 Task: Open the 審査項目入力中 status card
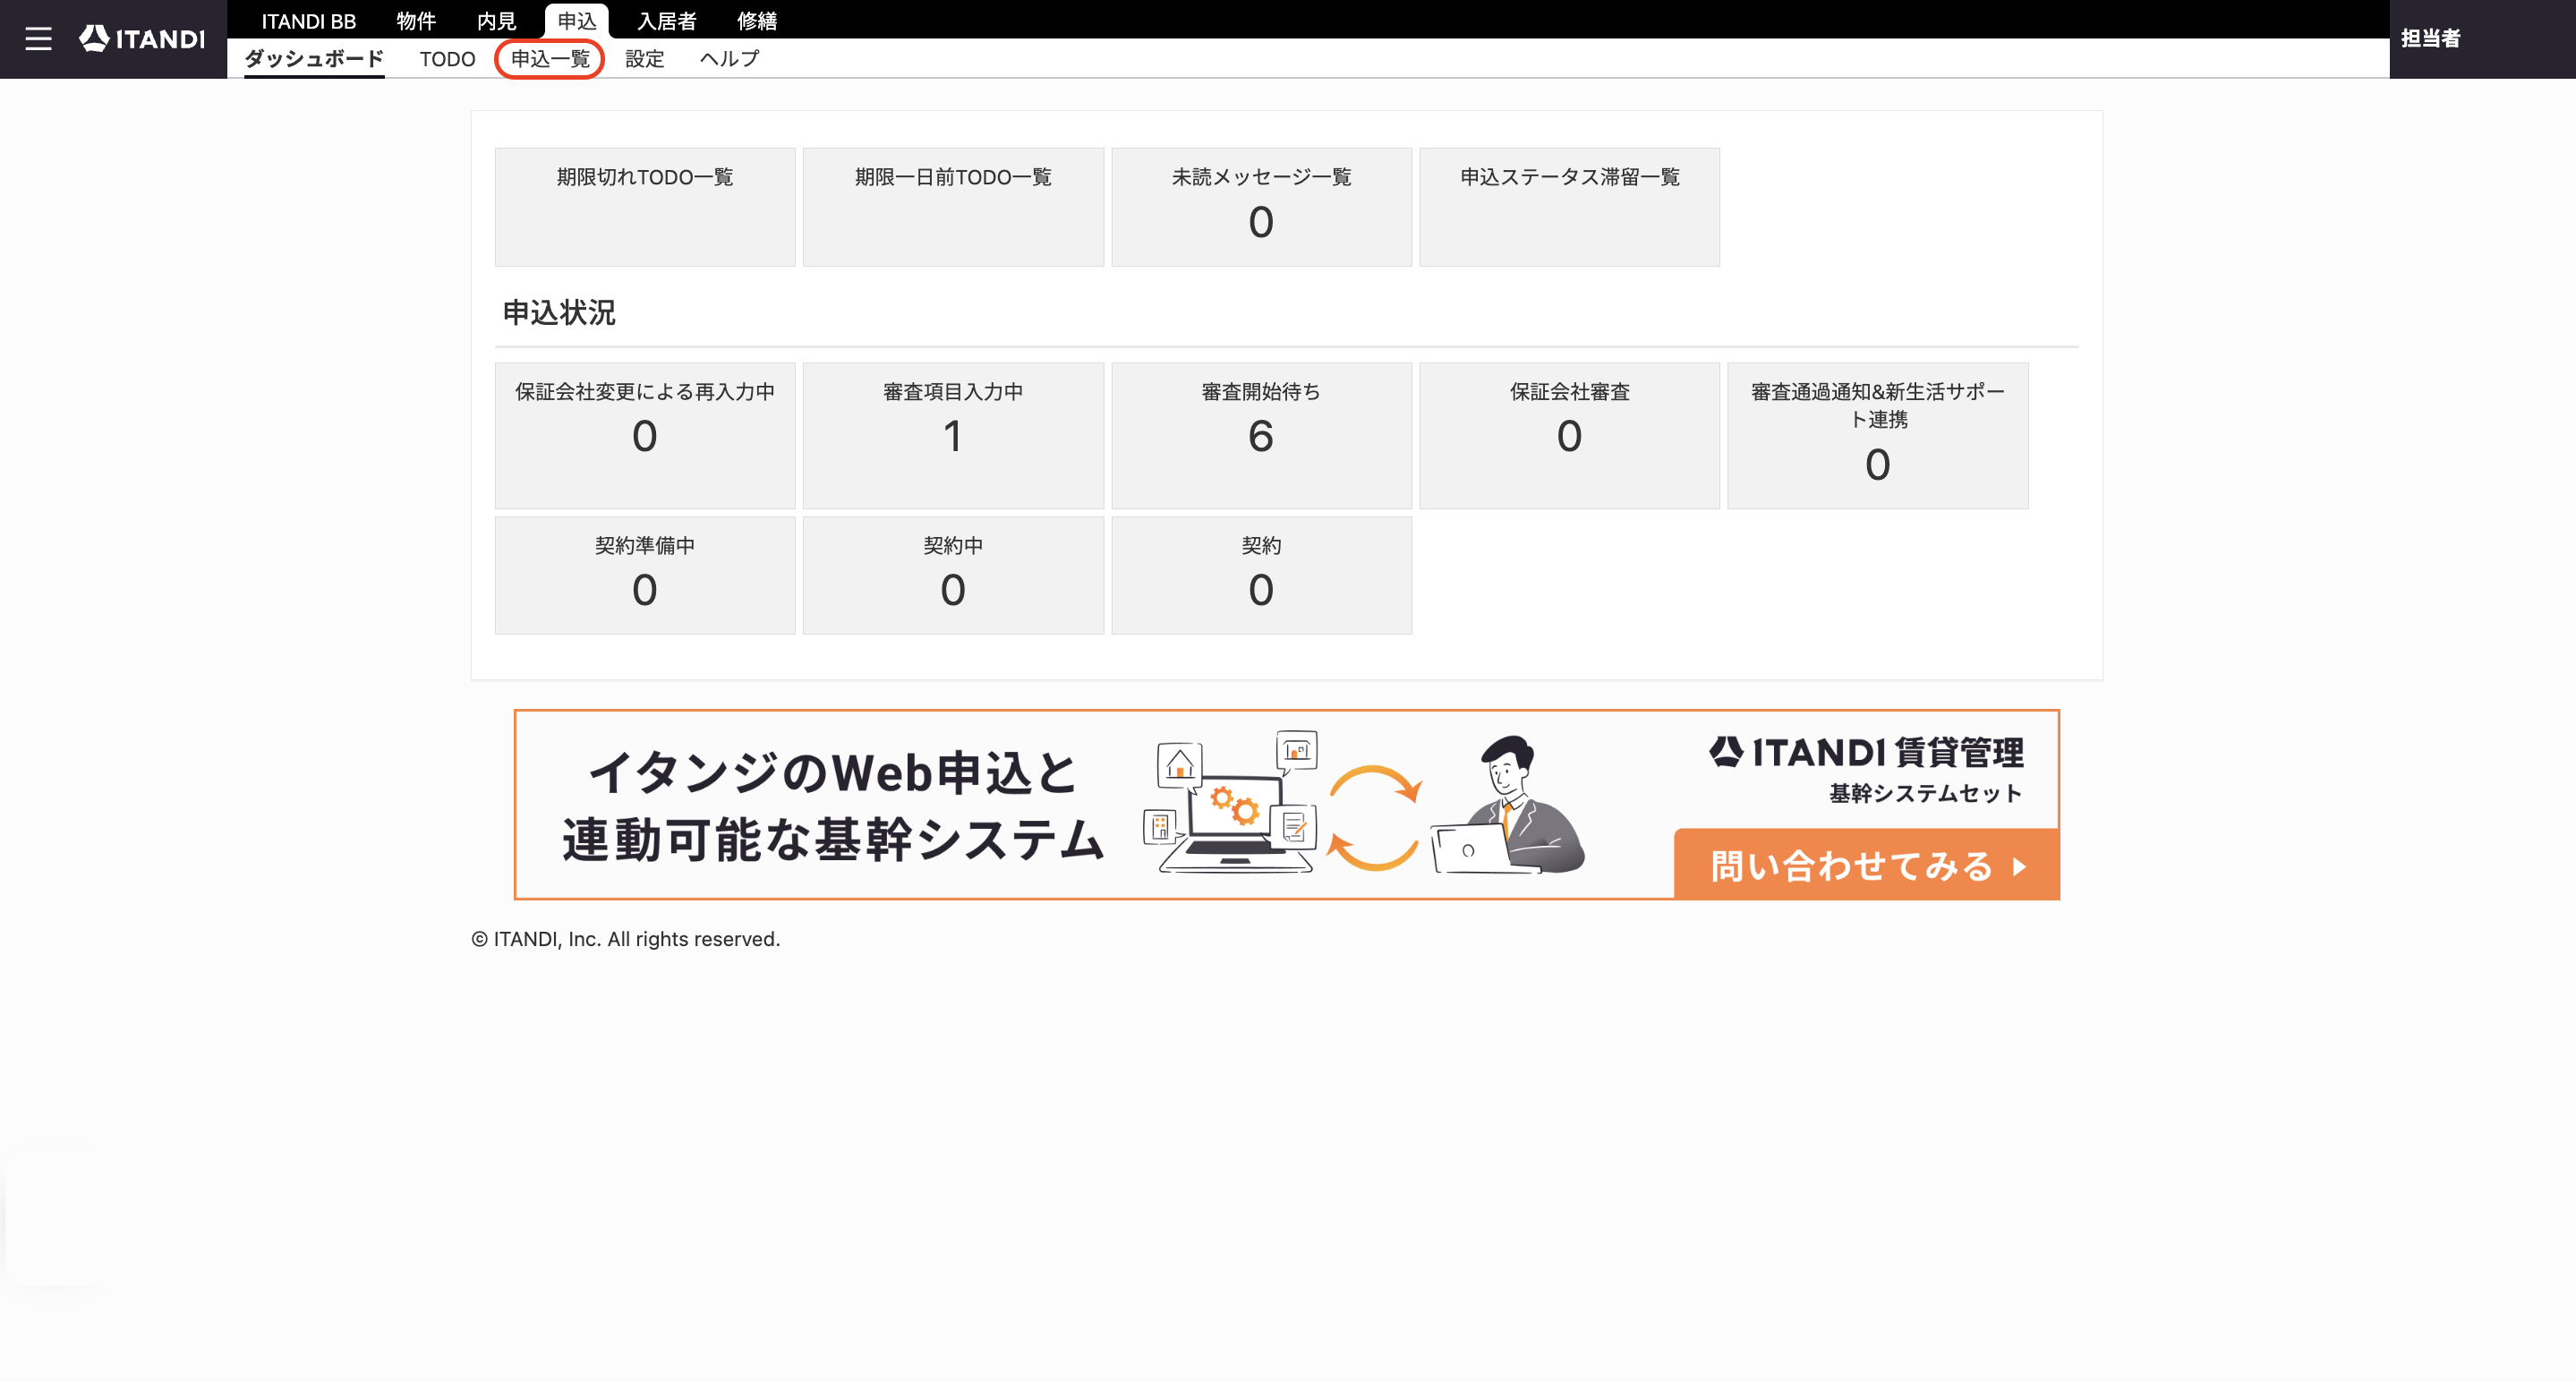tap(953, 435)
